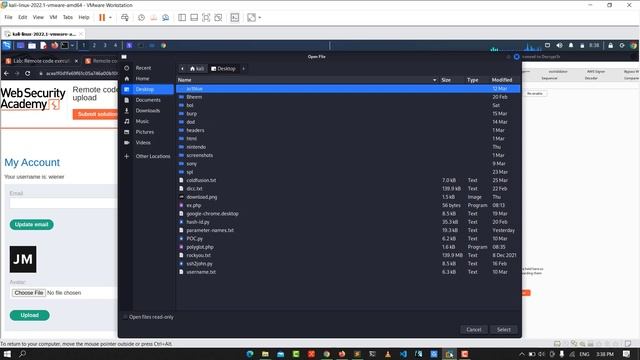Select the coldfusion.txt file

(348, 180)
